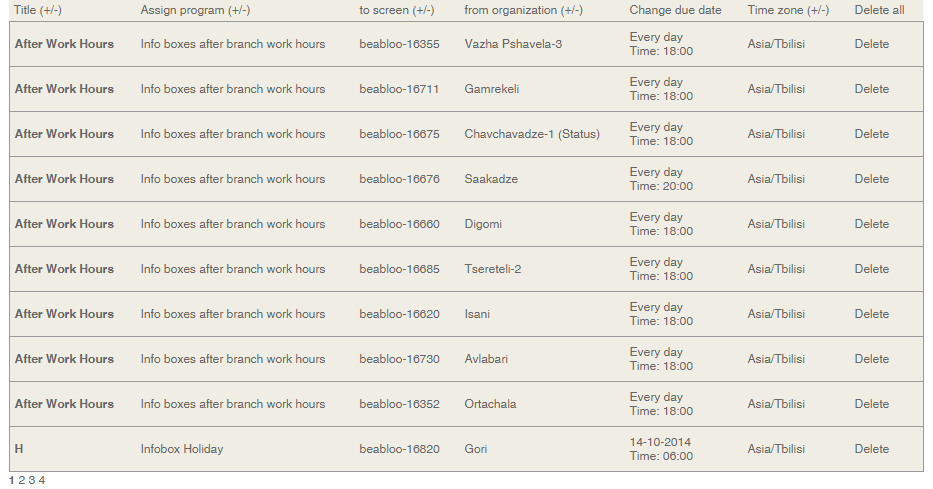The image size is (933, 489).
Task: Delete the Saakadze schedule row
Action: point(871,179)
